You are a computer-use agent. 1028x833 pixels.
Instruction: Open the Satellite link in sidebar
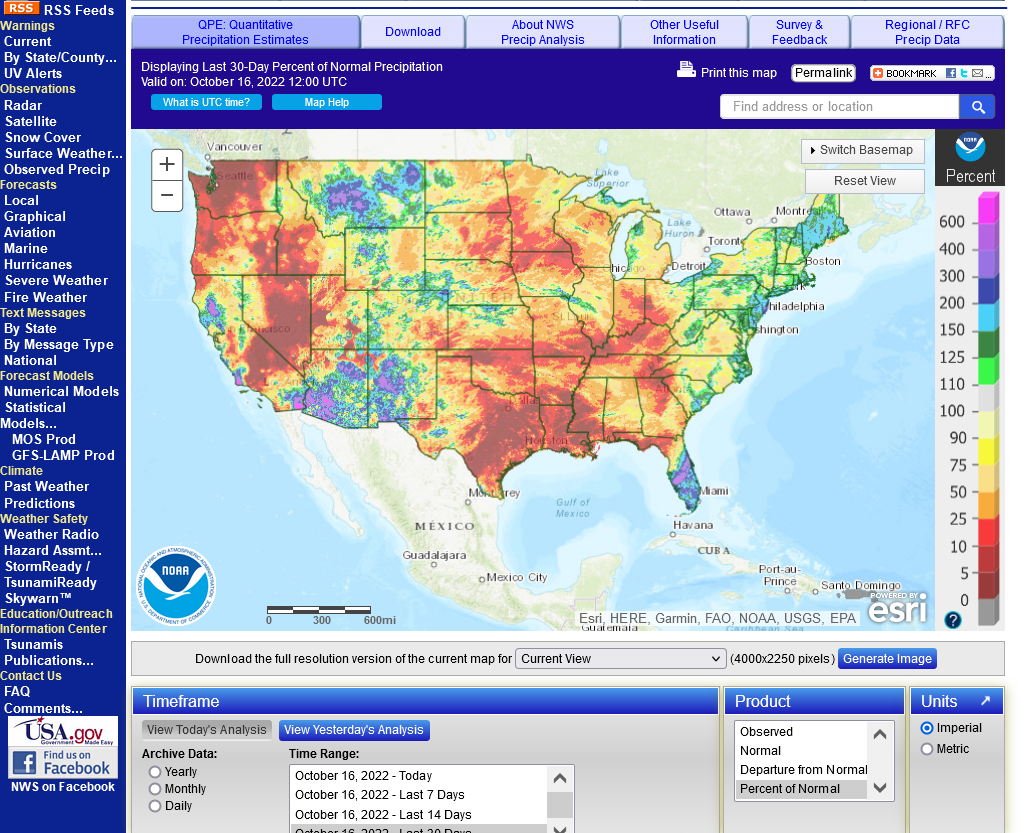[31, 121]
